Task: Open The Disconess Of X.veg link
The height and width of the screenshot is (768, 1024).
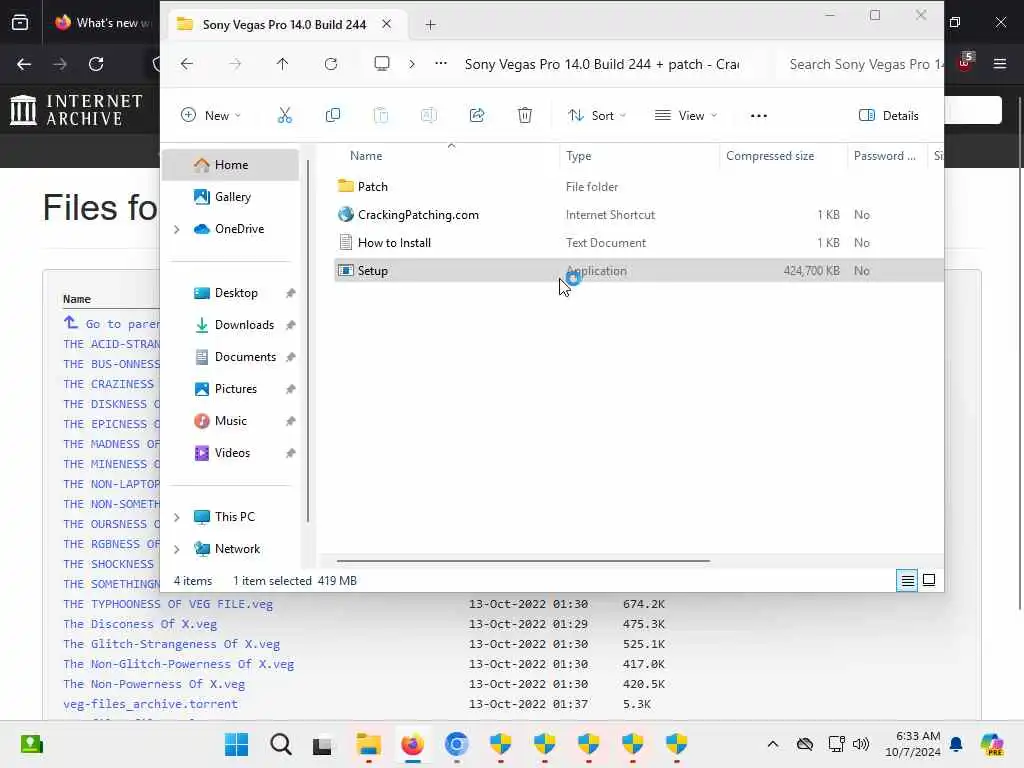Action: [140, 624]
